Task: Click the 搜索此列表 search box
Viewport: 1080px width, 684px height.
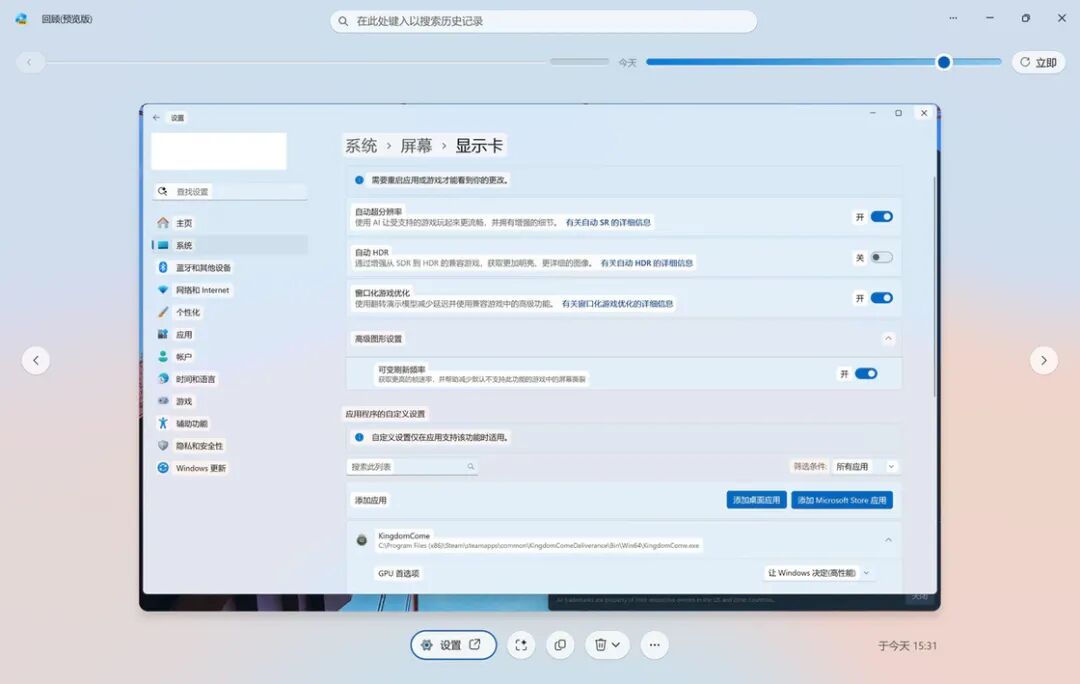Action: [412, 467]
